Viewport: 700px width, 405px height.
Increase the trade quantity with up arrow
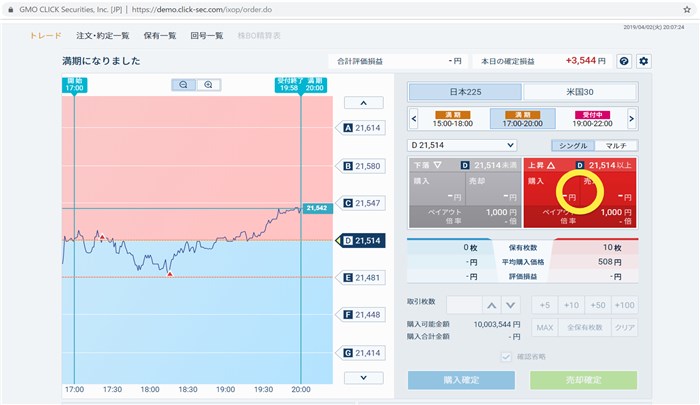point(491,305)
